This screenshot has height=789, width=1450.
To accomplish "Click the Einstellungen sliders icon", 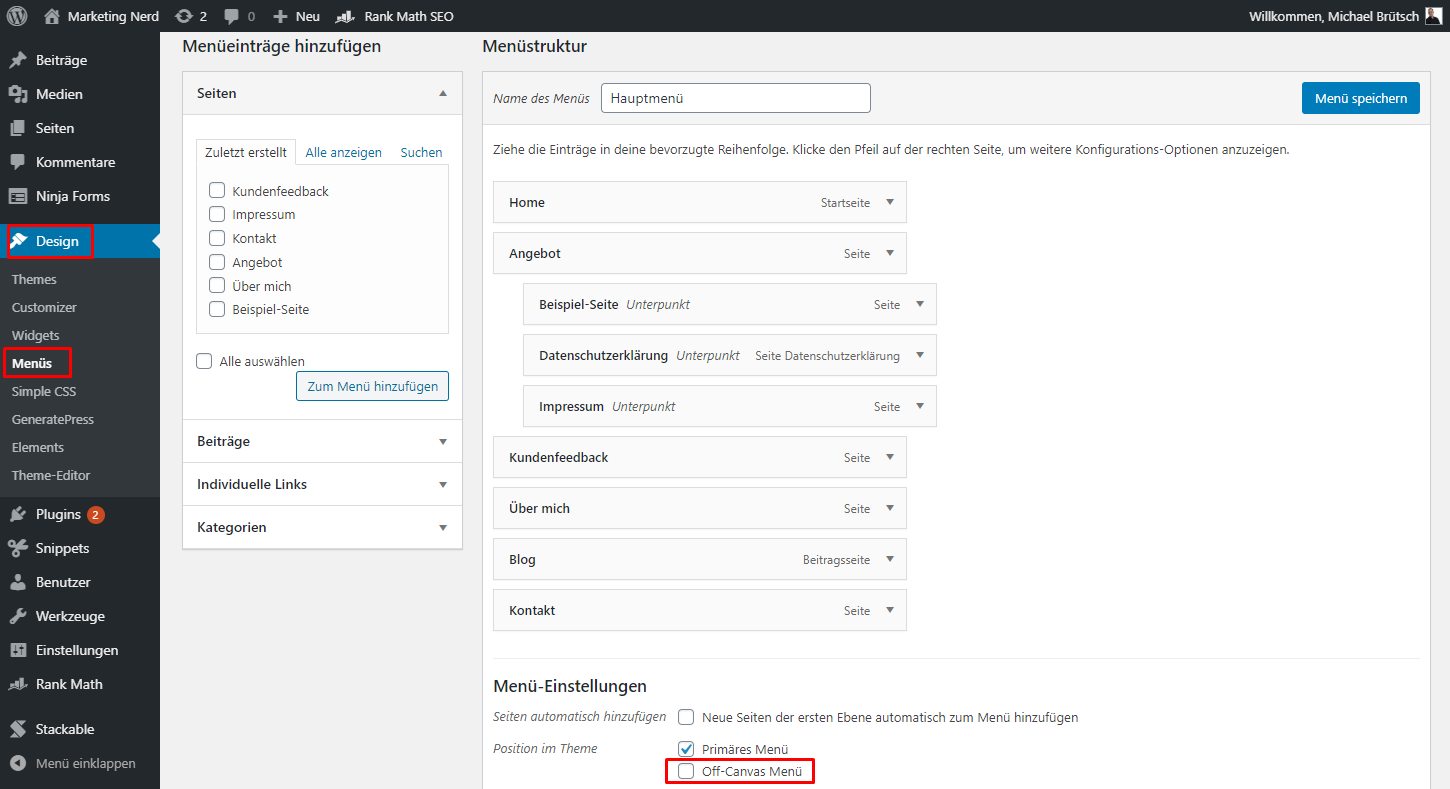I will [18, 650].
